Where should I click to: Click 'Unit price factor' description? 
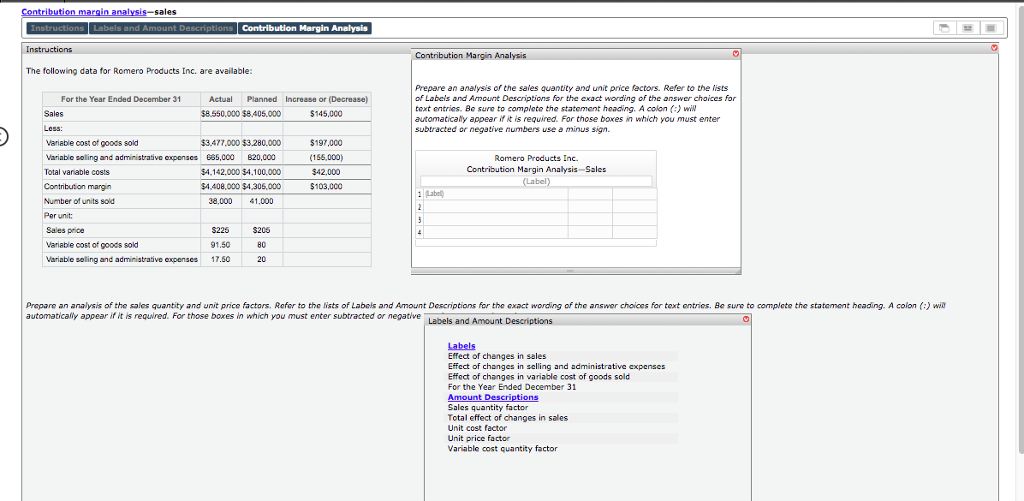pyautogui.click(x=479, y=438)
